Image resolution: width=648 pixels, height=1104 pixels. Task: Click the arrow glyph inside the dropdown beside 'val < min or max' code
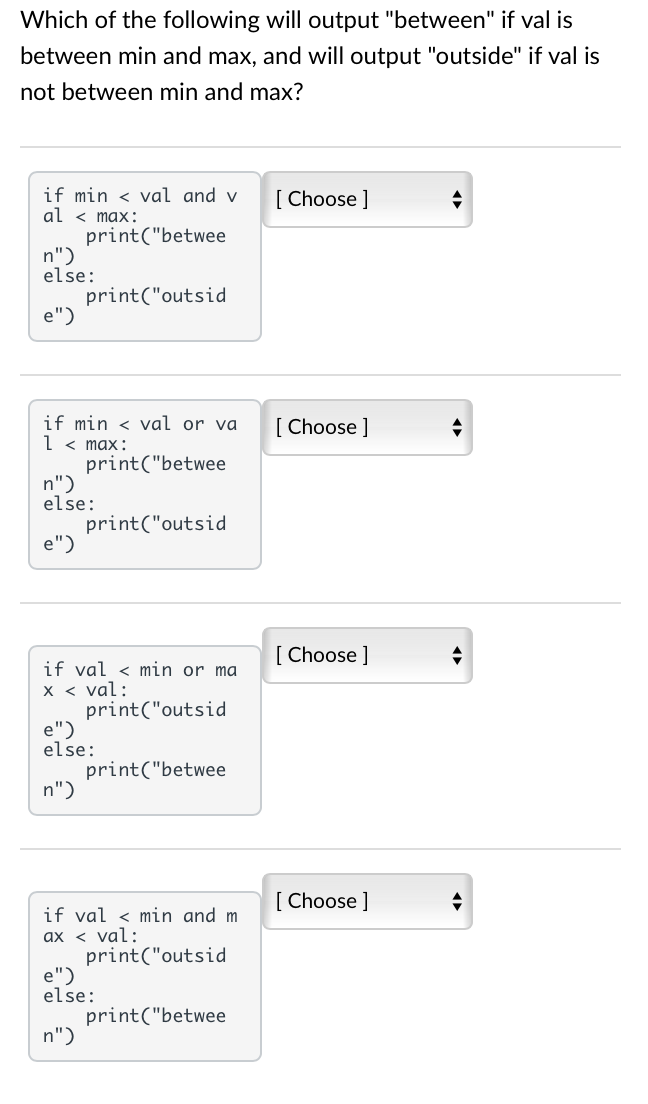456,655
